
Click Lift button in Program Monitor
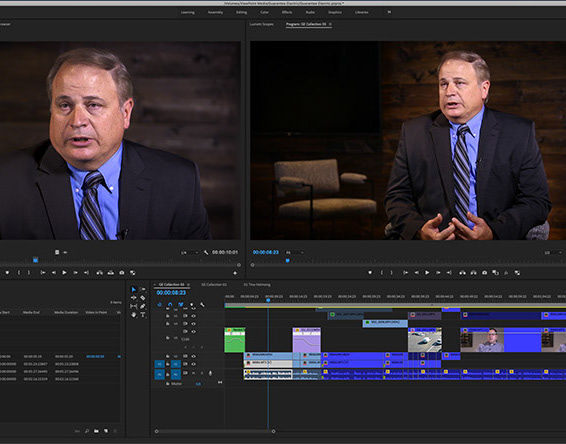(462, 273)
